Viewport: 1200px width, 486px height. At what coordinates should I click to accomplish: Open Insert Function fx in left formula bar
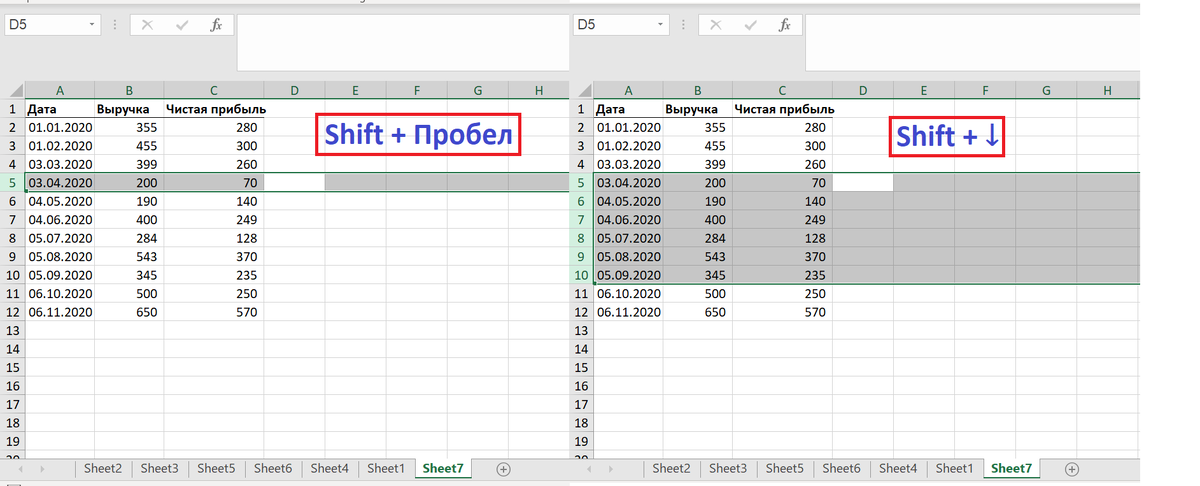216,25
